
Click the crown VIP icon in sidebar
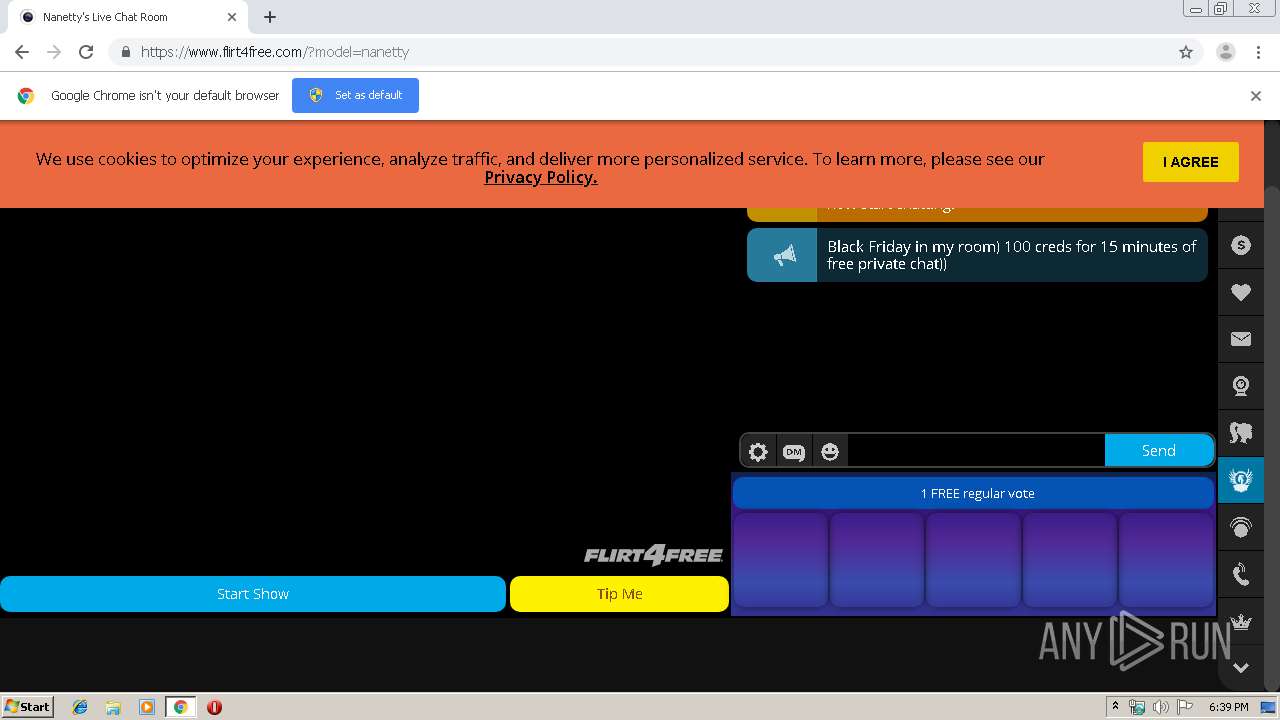1241,621
